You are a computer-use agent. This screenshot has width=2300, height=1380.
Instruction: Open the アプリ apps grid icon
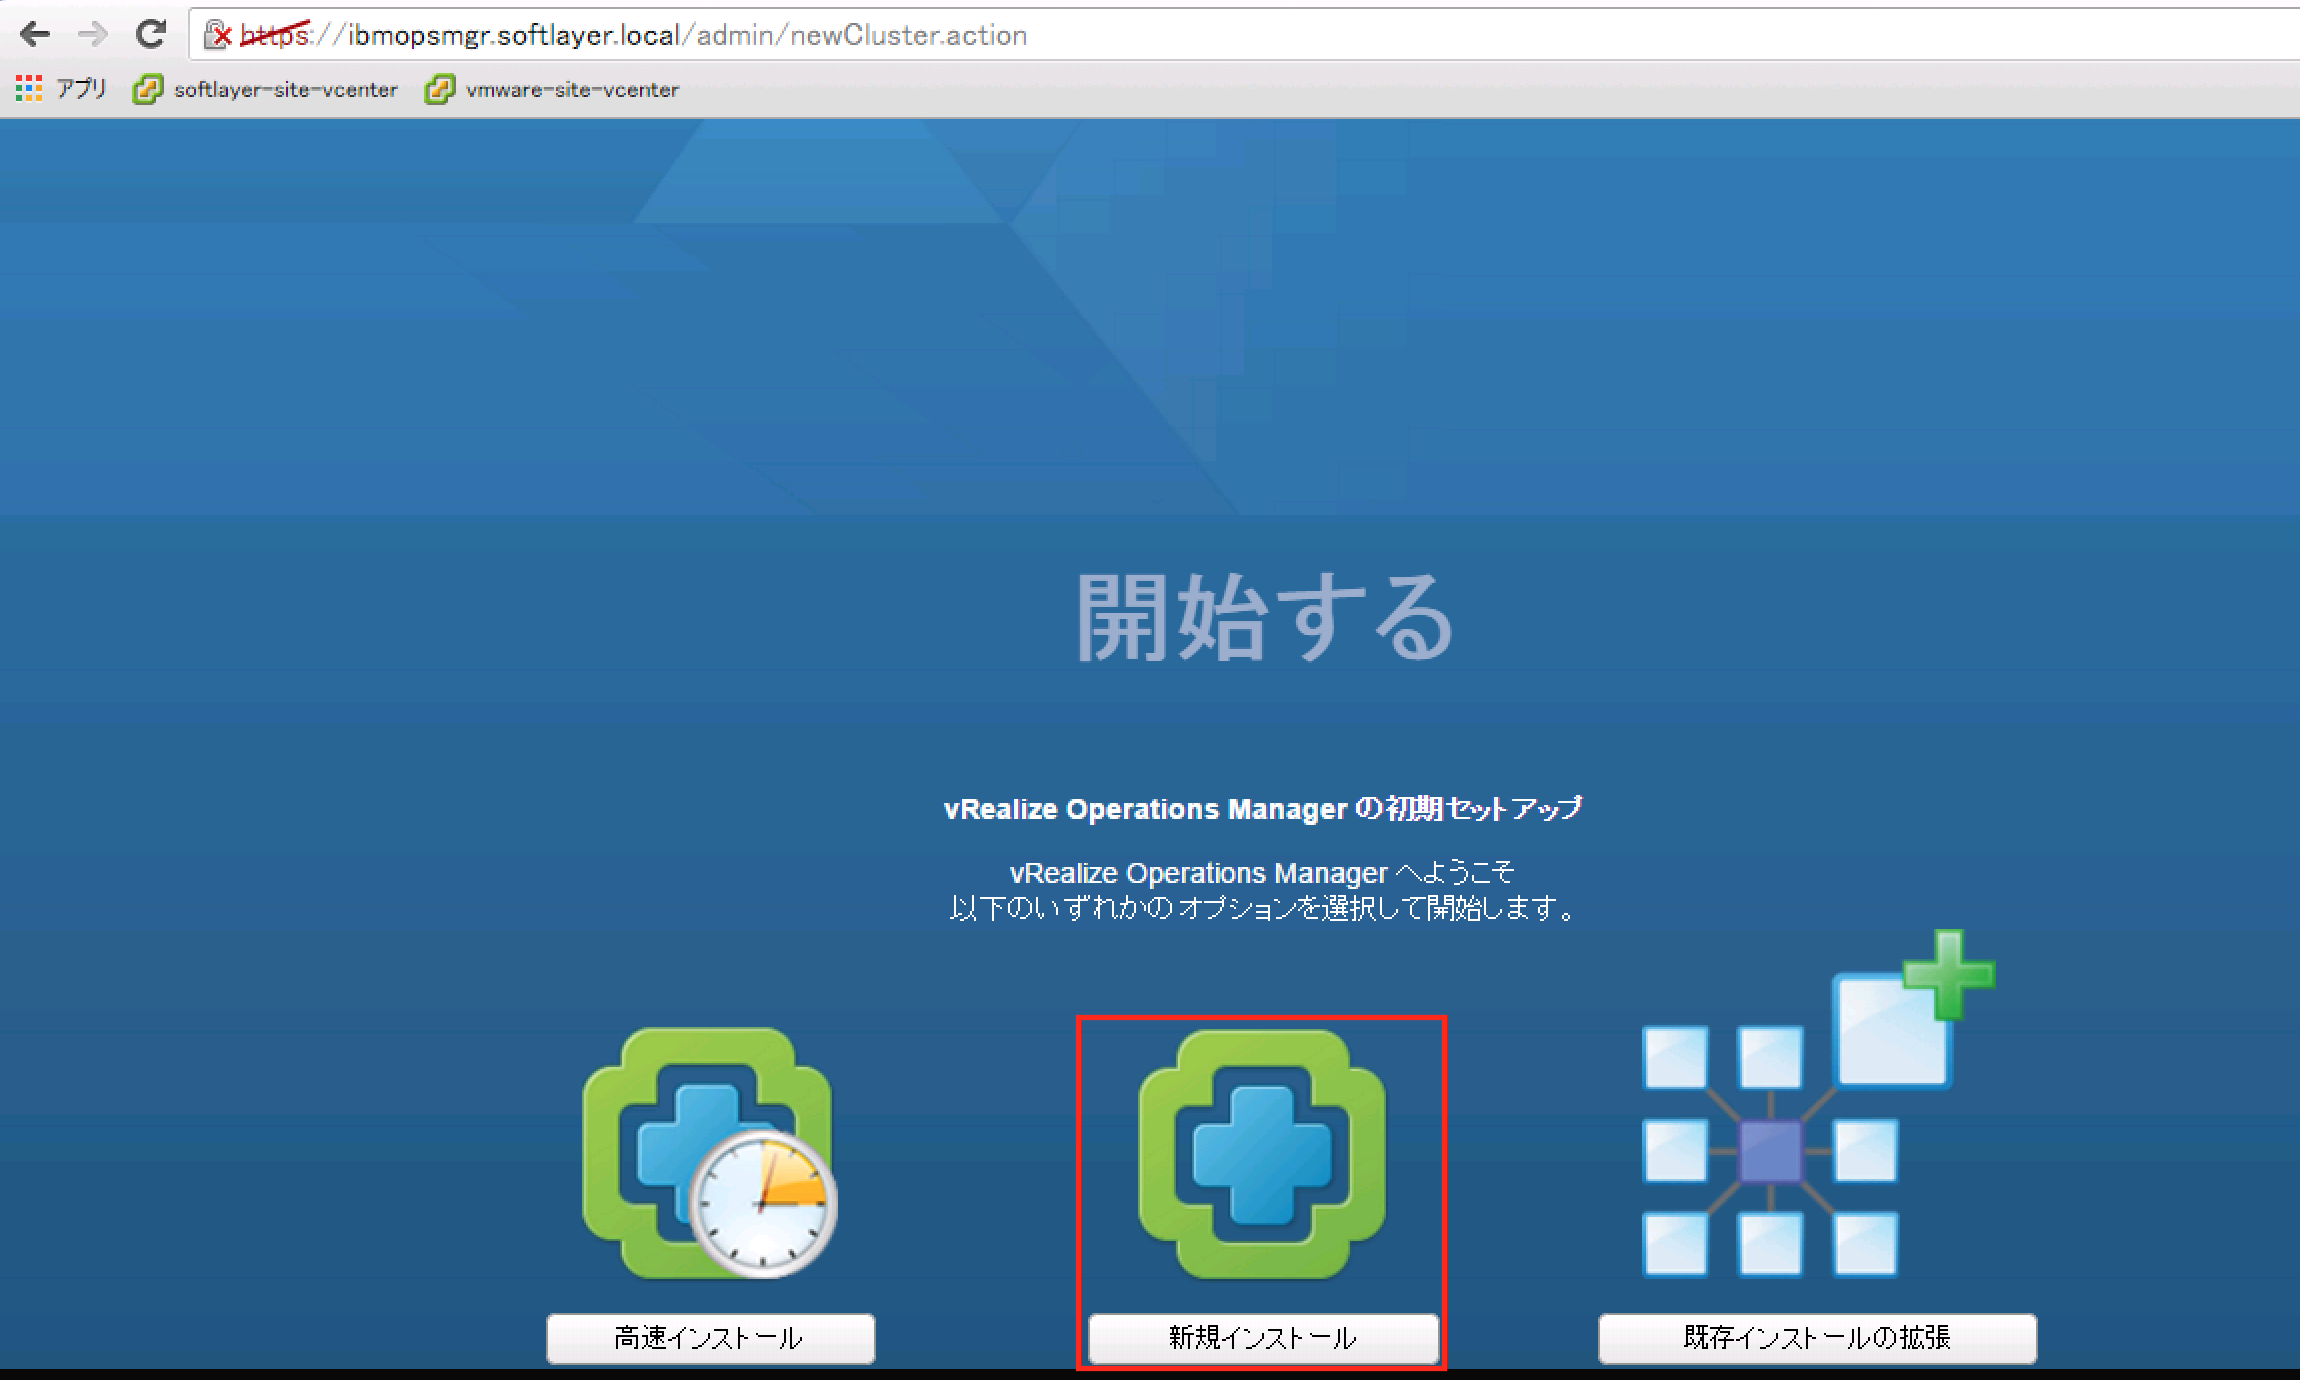[29, 88]
